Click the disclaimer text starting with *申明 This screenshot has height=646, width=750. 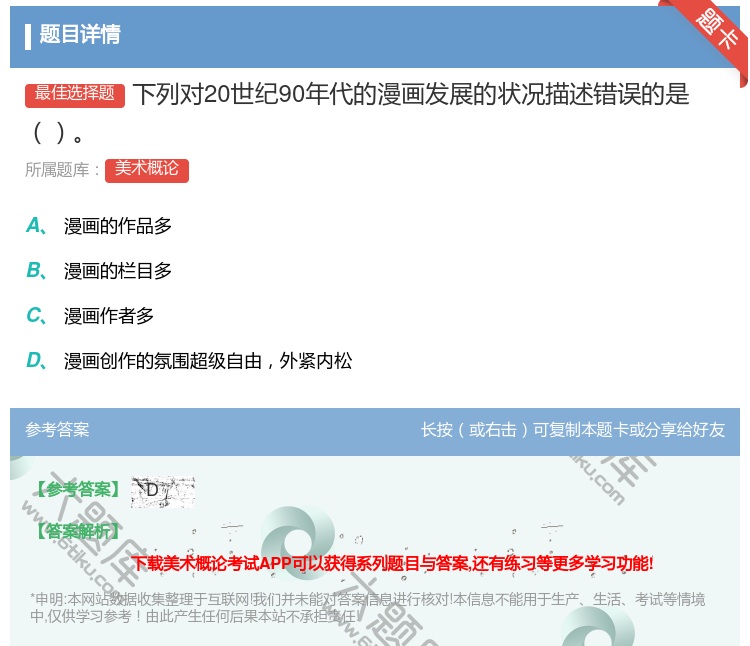click(367, 607)
